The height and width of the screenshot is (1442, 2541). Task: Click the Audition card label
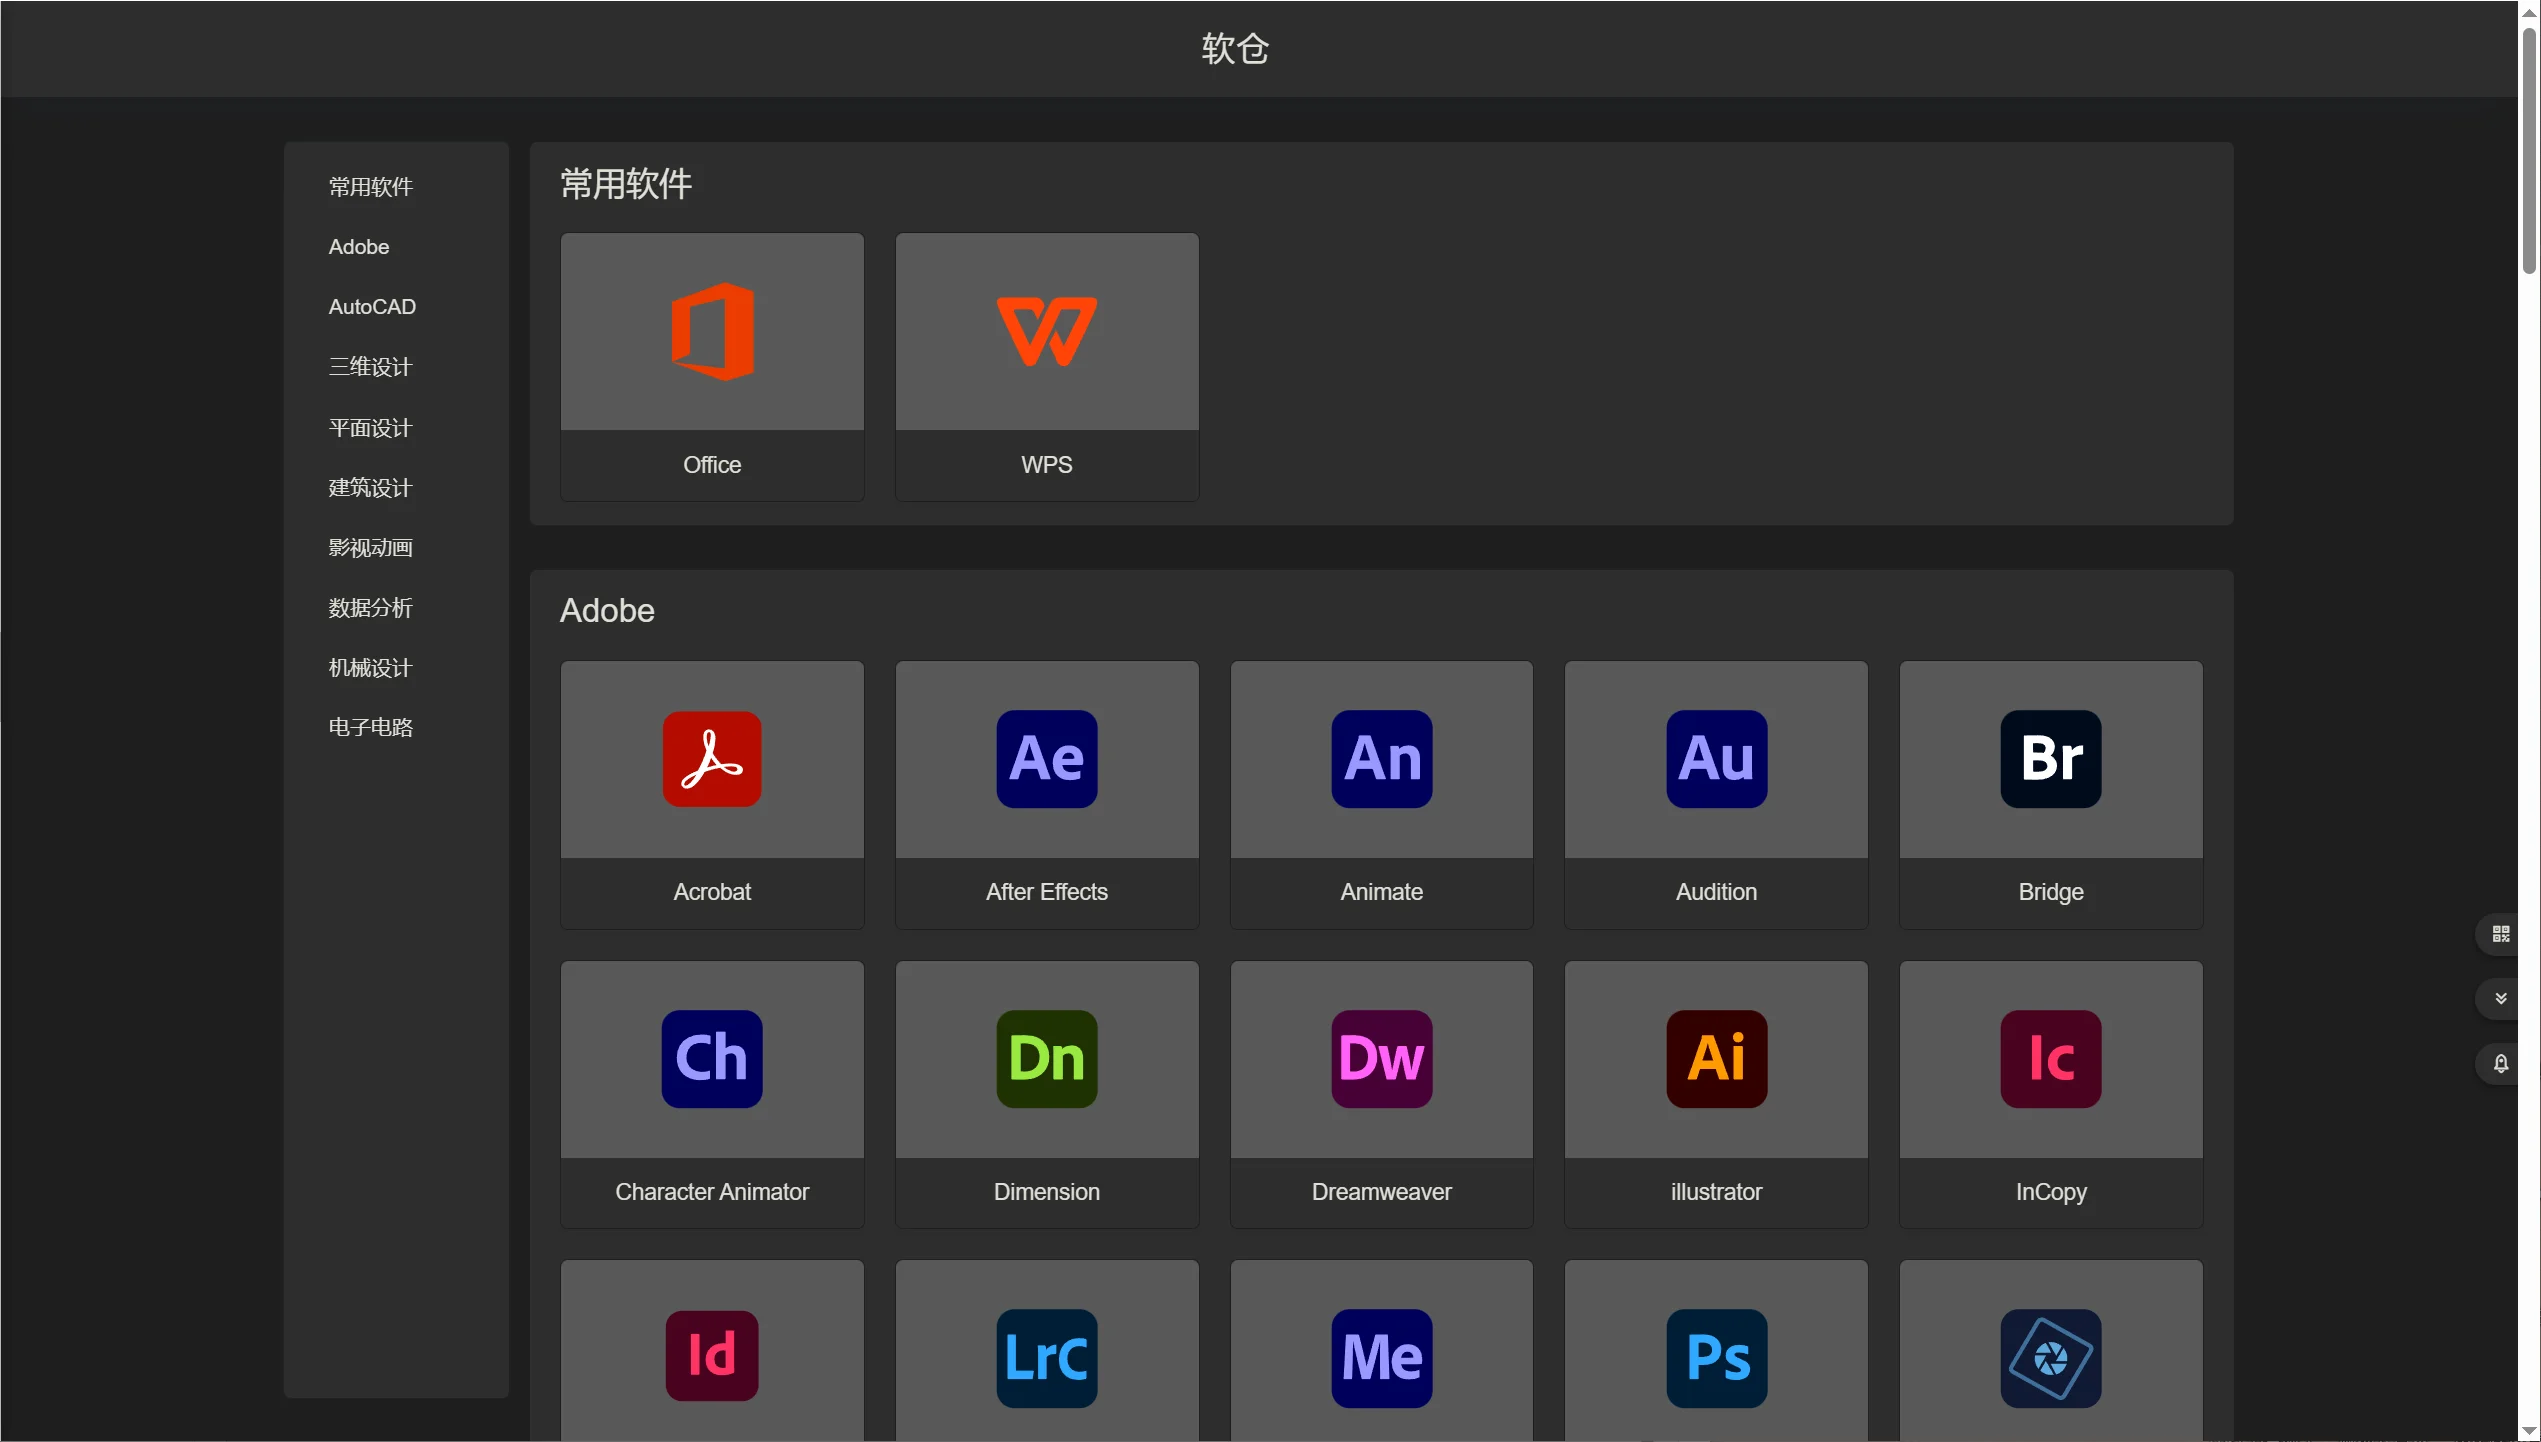click(1716, 892)
